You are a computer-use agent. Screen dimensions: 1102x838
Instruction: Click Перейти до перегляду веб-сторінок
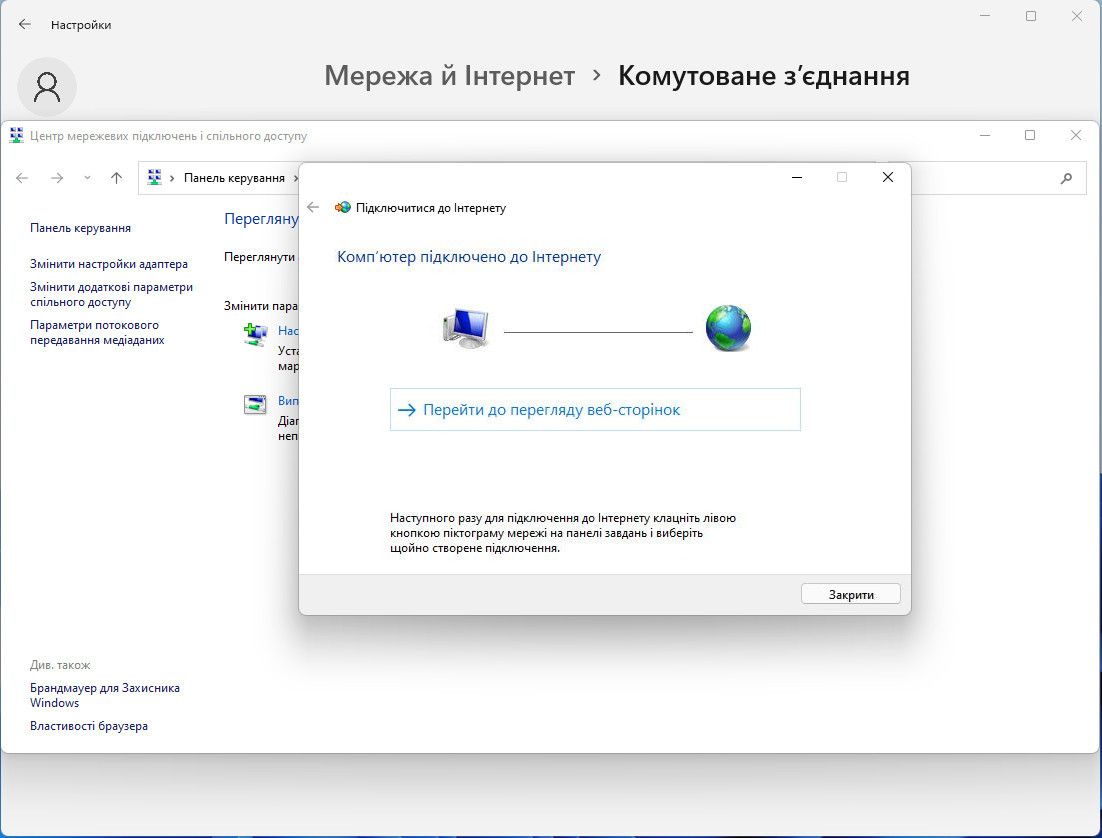595,409
